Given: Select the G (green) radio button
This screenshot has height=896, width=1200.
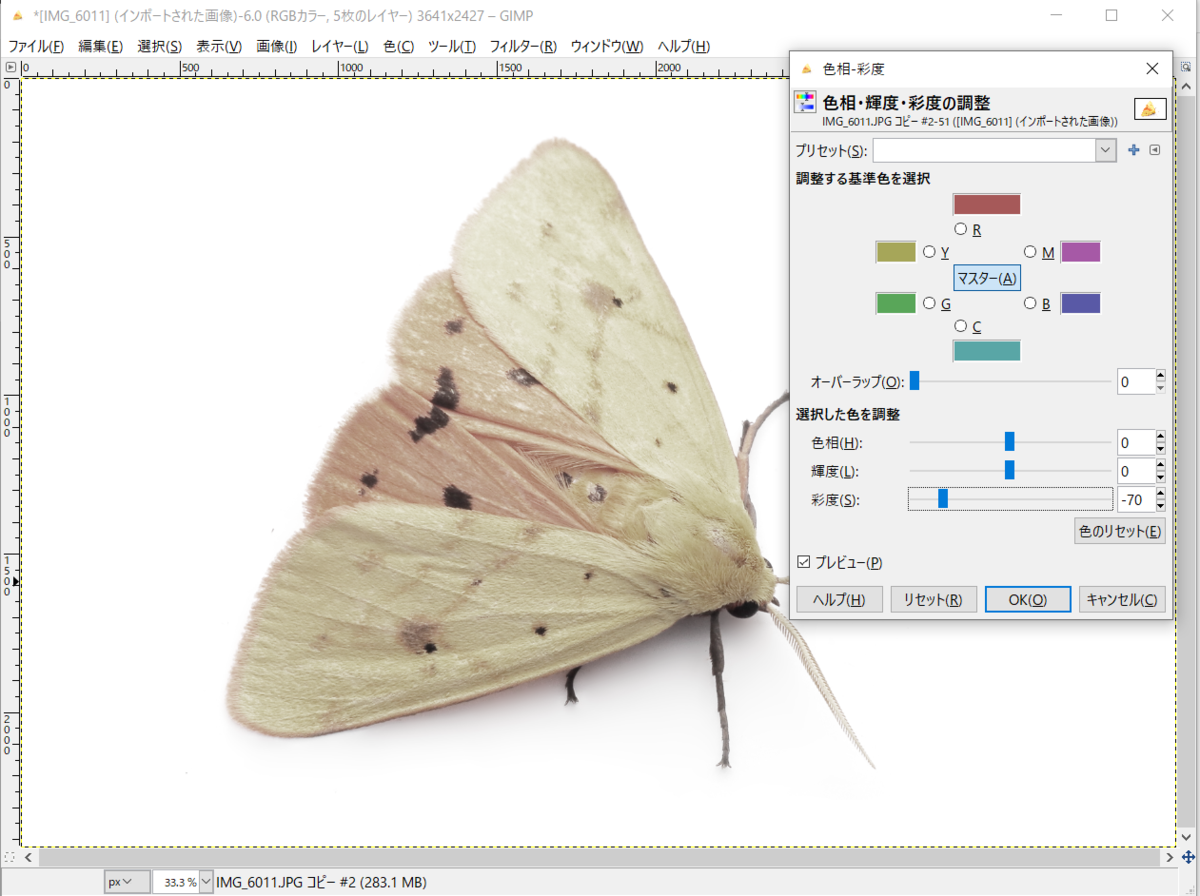Looking at the screenshot, I should 929,303.
